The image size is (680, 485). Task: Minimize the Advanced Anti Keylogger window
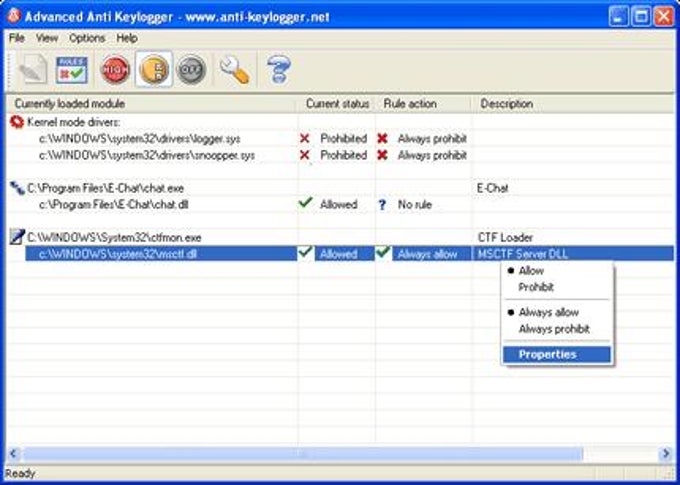coord(618,17)
